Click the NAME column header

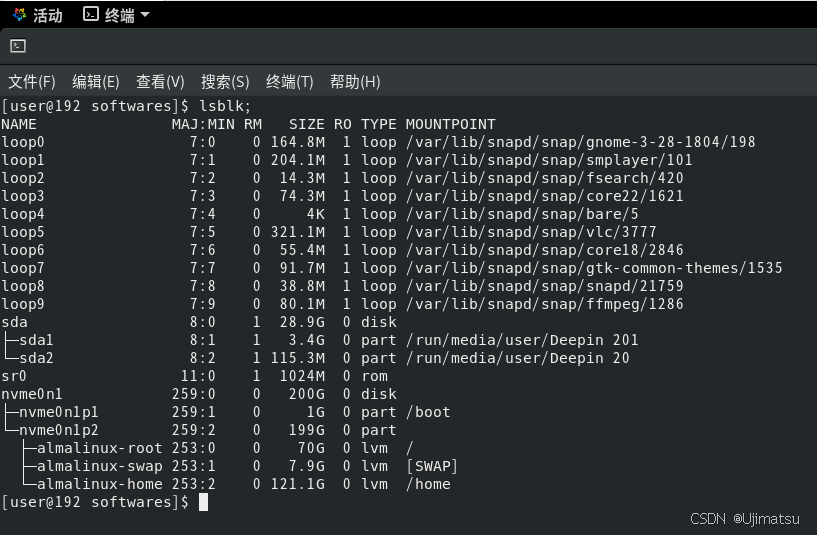pyautogui.click(x=19, y=125)
